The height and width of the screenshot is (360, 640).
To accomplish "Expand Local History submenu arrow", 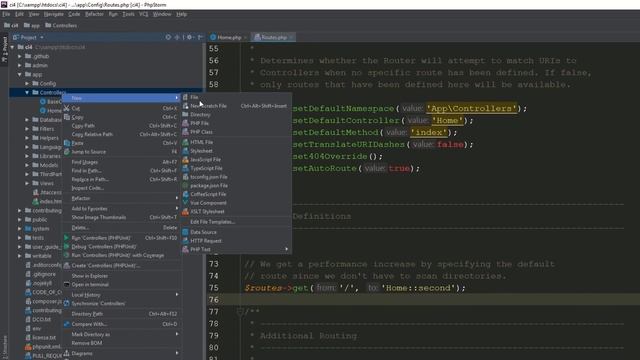I will [177, 295].
